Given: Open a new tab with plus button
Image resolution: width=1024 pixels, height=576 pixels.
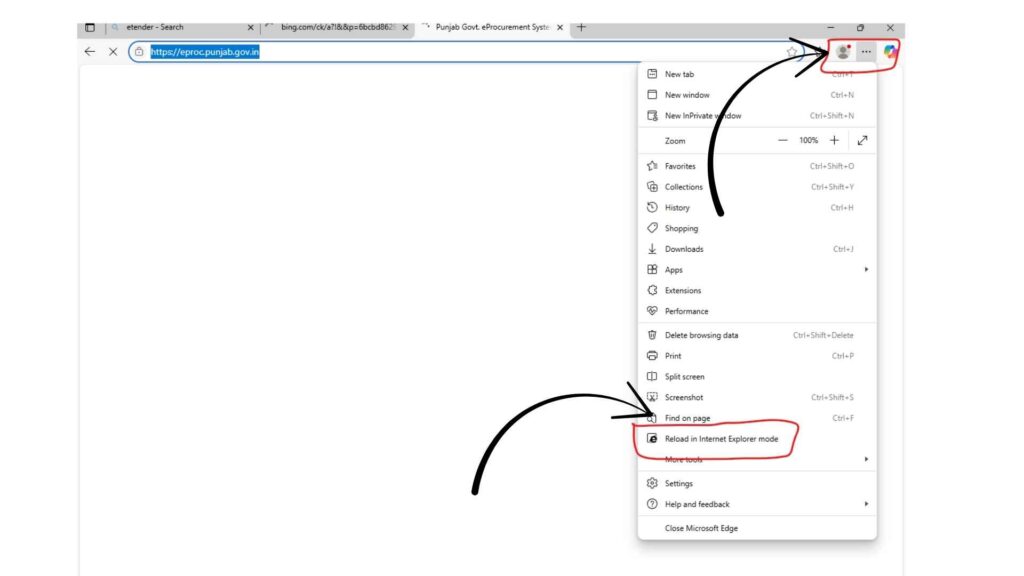Looking at the screenshot, I should click(581, 27).
